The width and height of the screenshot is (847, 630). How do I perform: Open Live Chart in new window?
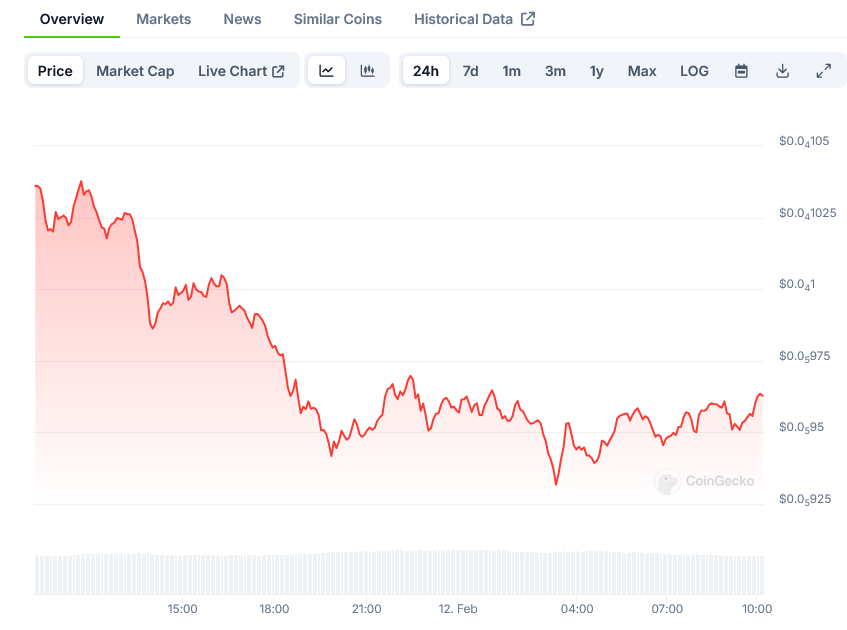pyautogui.click(x=241, y=71)
